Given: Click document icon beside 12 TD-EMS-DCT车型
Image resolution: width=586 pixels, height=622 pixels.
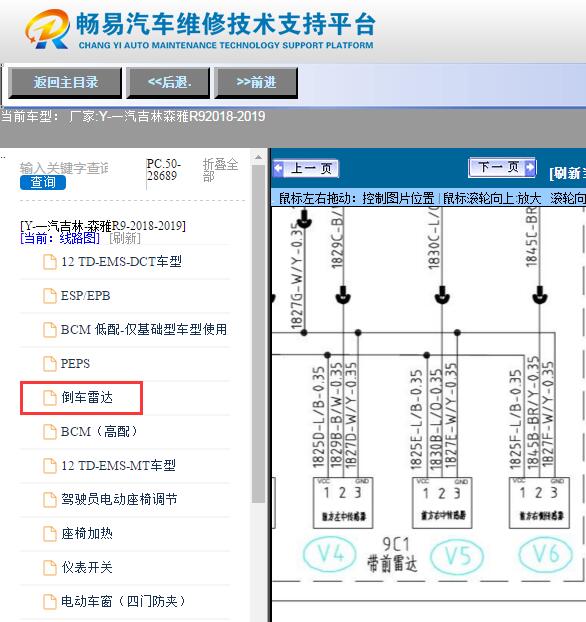Looking at the screenshot, I should click(x=50, y=262).
